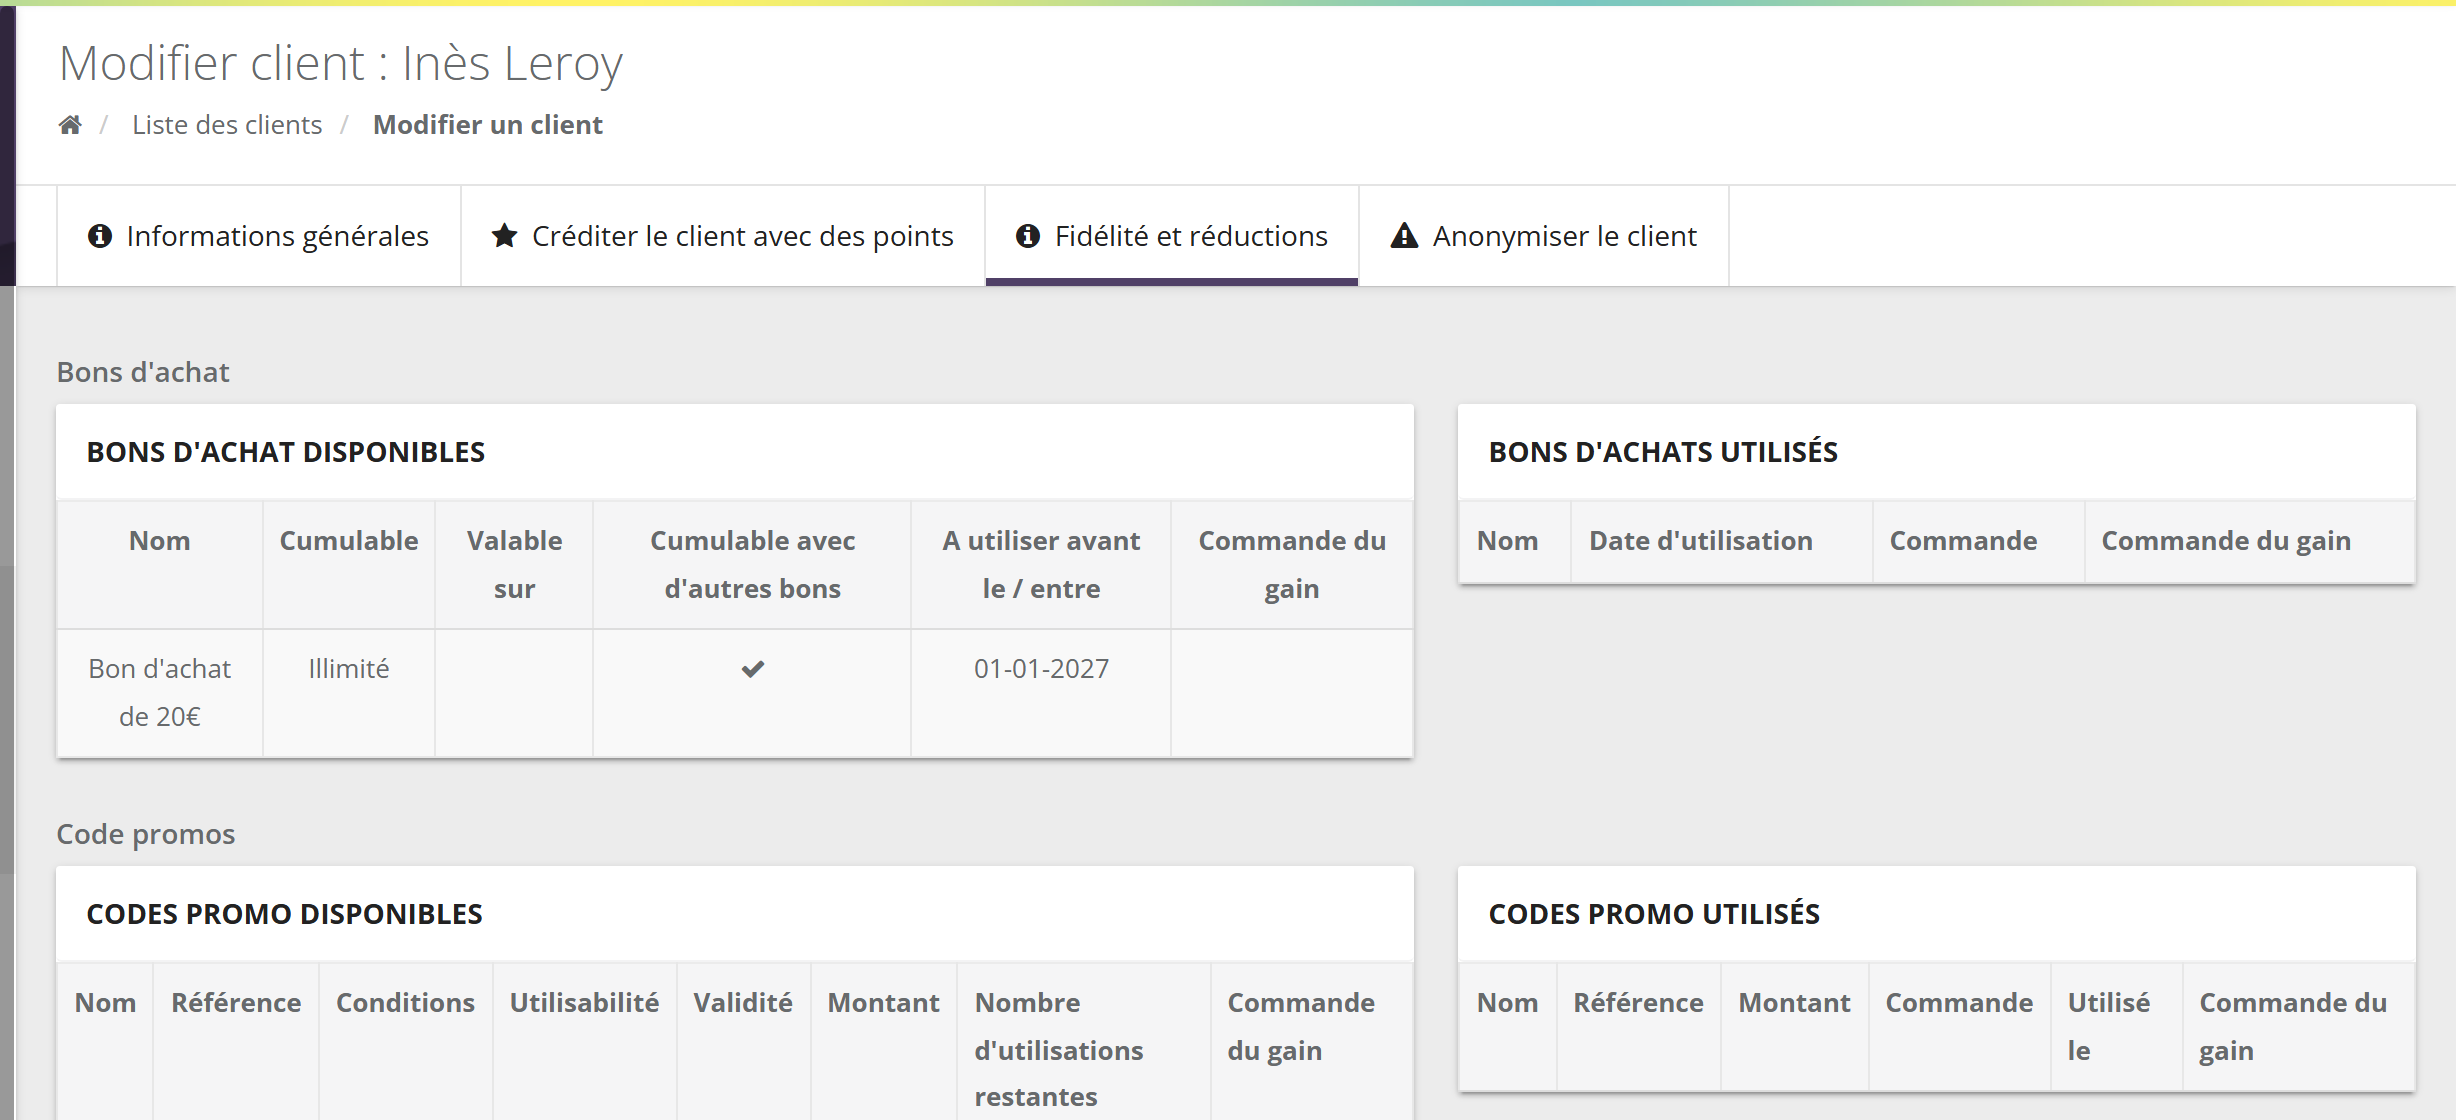Click Bon d'achat de 20€ cell
Image resolution: width=2456 pixels, height=1120 pixels.
point(160,693)
